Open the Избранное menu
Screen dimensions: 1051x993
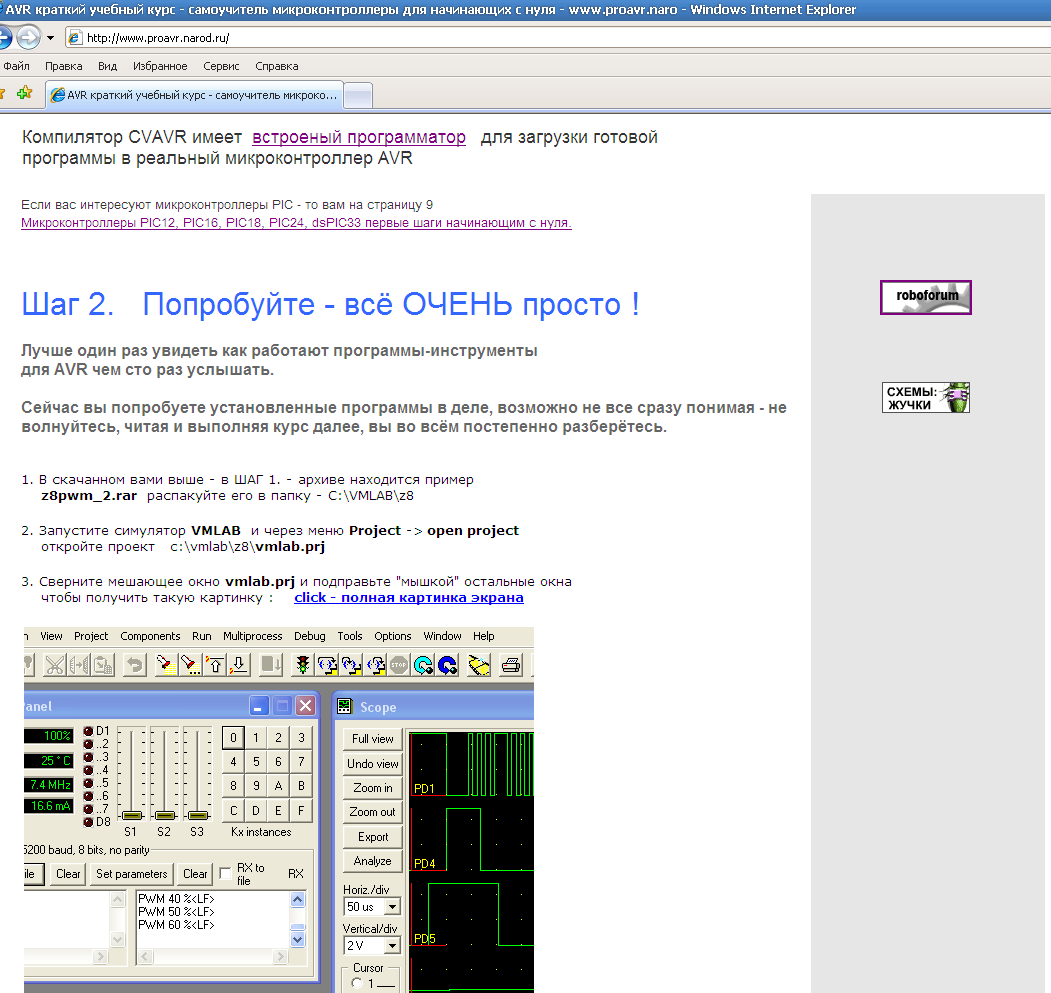point(160,66)
